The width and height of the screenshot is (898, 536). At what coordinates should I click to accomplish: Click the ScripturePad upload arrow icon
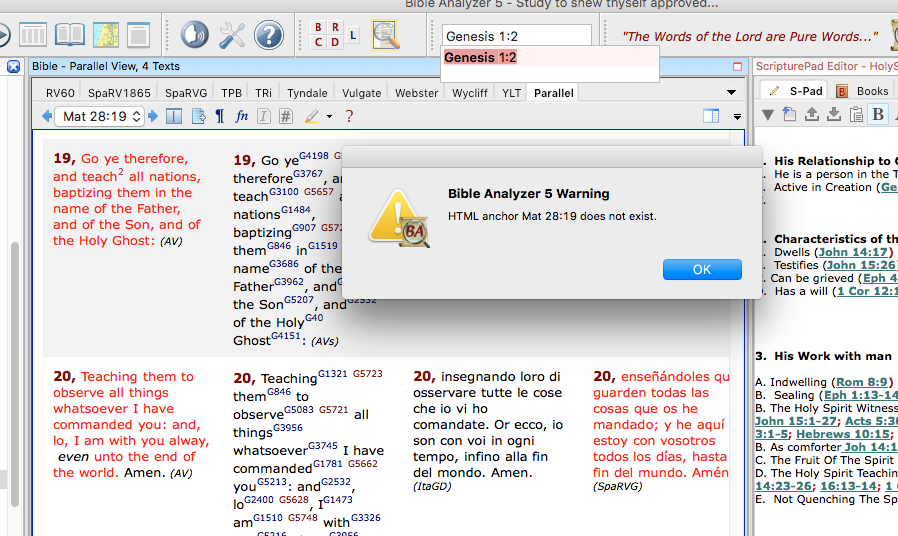pos(812,115)
